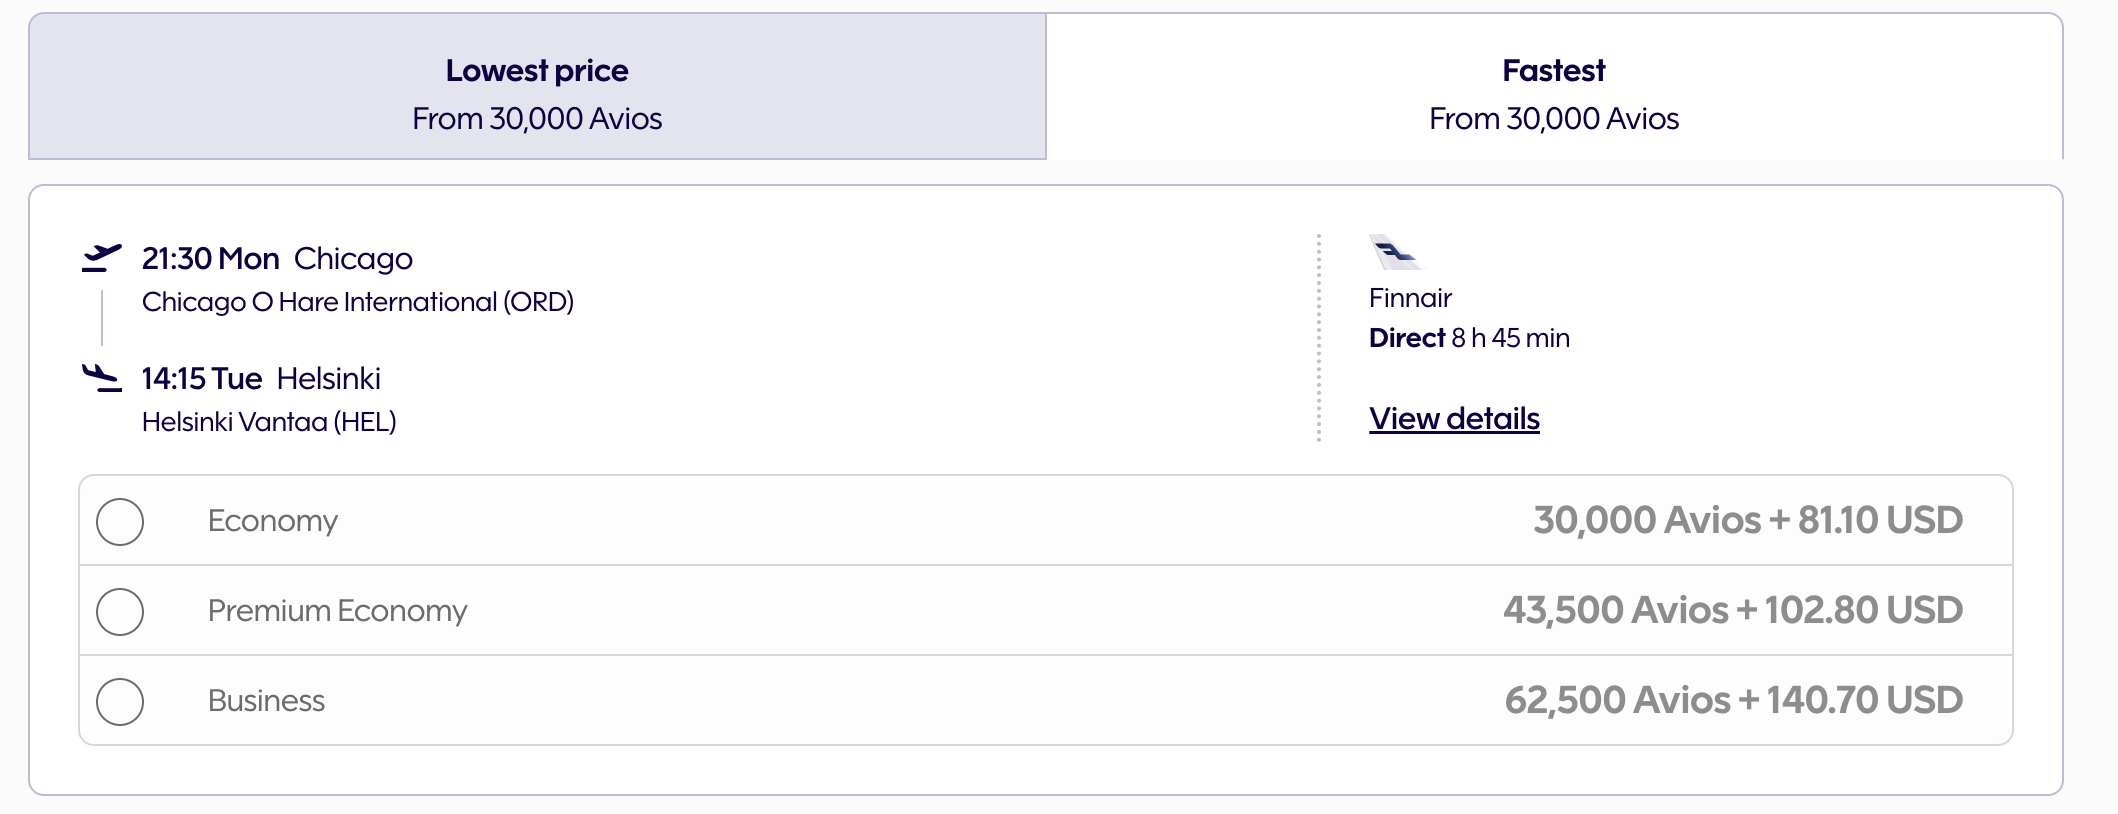Click the arrival airplane landing icon
Screen dimensions: 2118x814
[101, 378]
